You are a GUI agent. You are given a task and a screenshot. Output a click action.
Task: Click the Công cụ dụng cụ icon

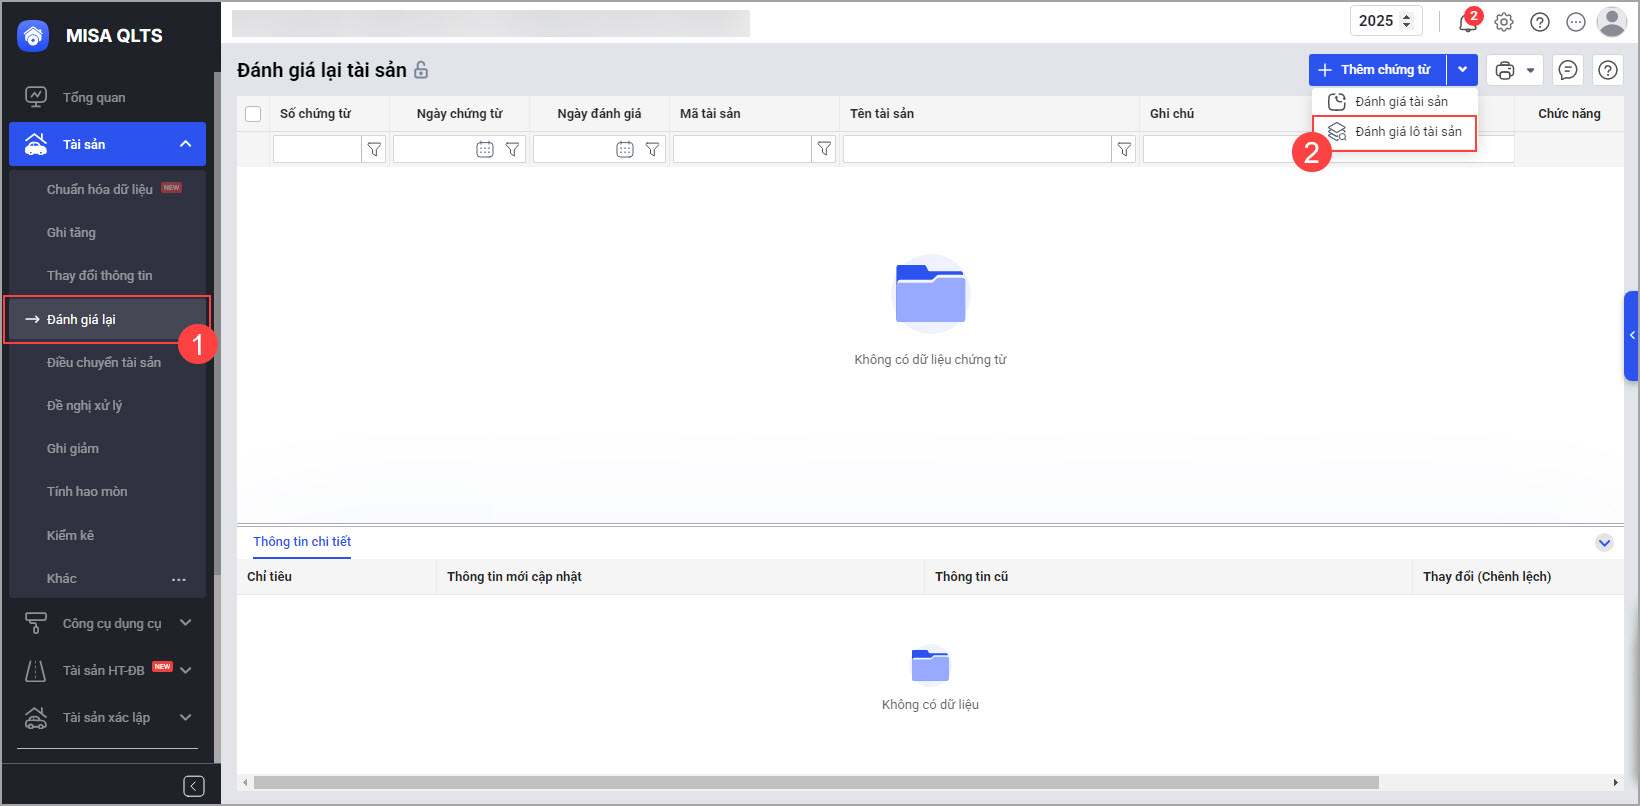(36, 623)
